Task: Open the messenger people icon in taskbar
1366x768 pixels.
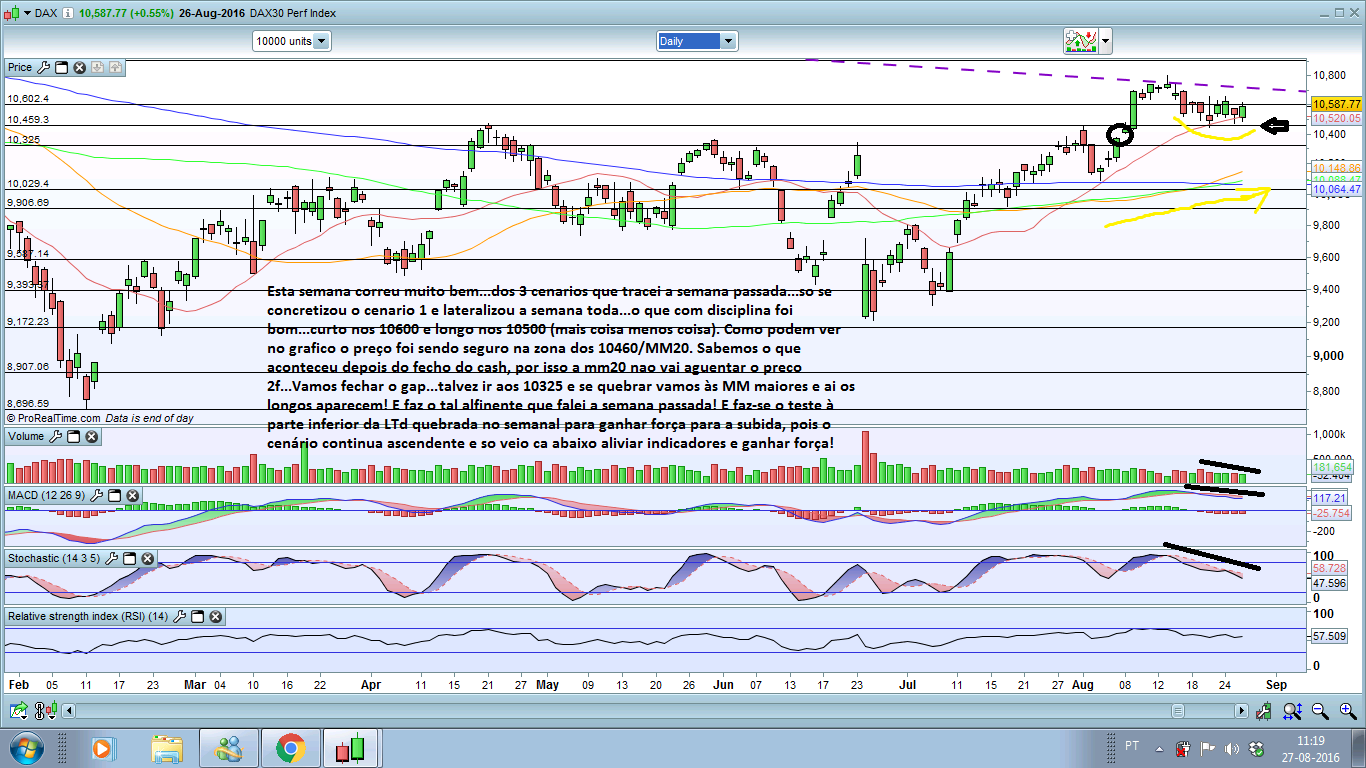Action: (x=229, y=747)
